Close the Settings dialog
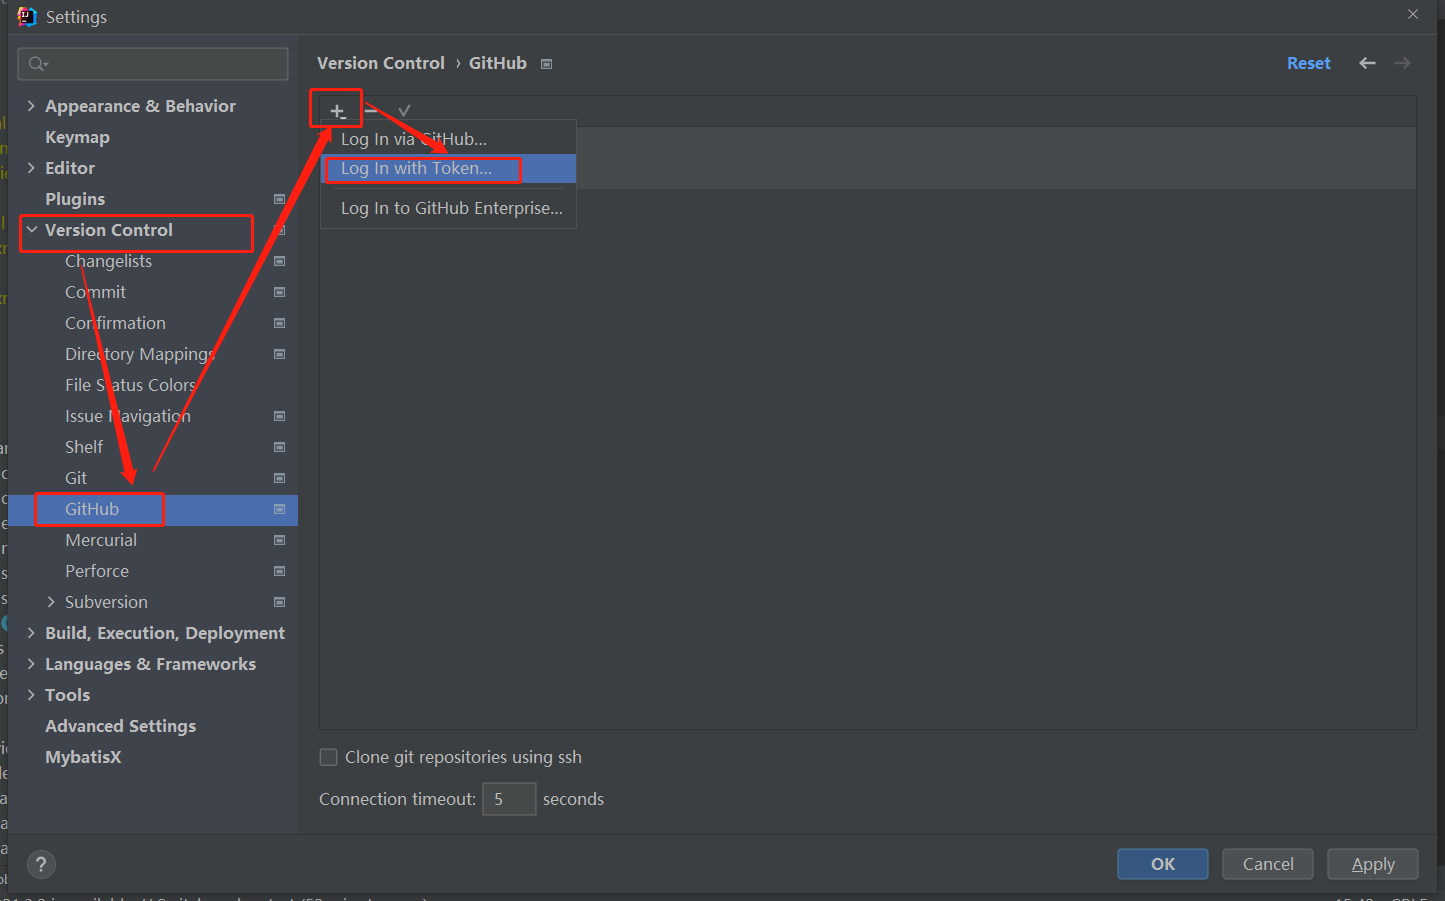1445x901 pixels. coord(1413,14)
